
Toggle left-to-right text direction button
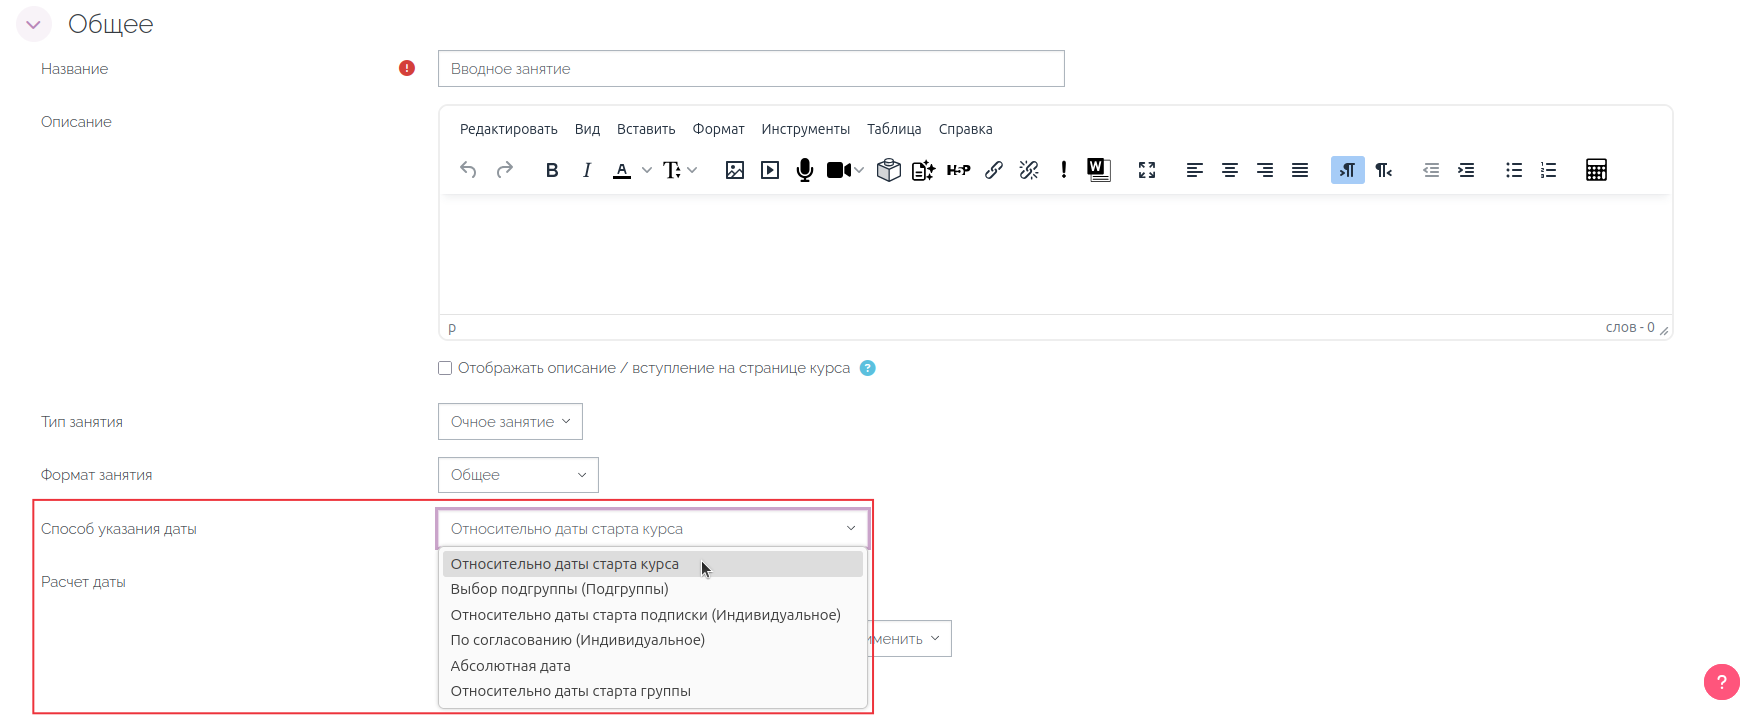(1347, 170)
